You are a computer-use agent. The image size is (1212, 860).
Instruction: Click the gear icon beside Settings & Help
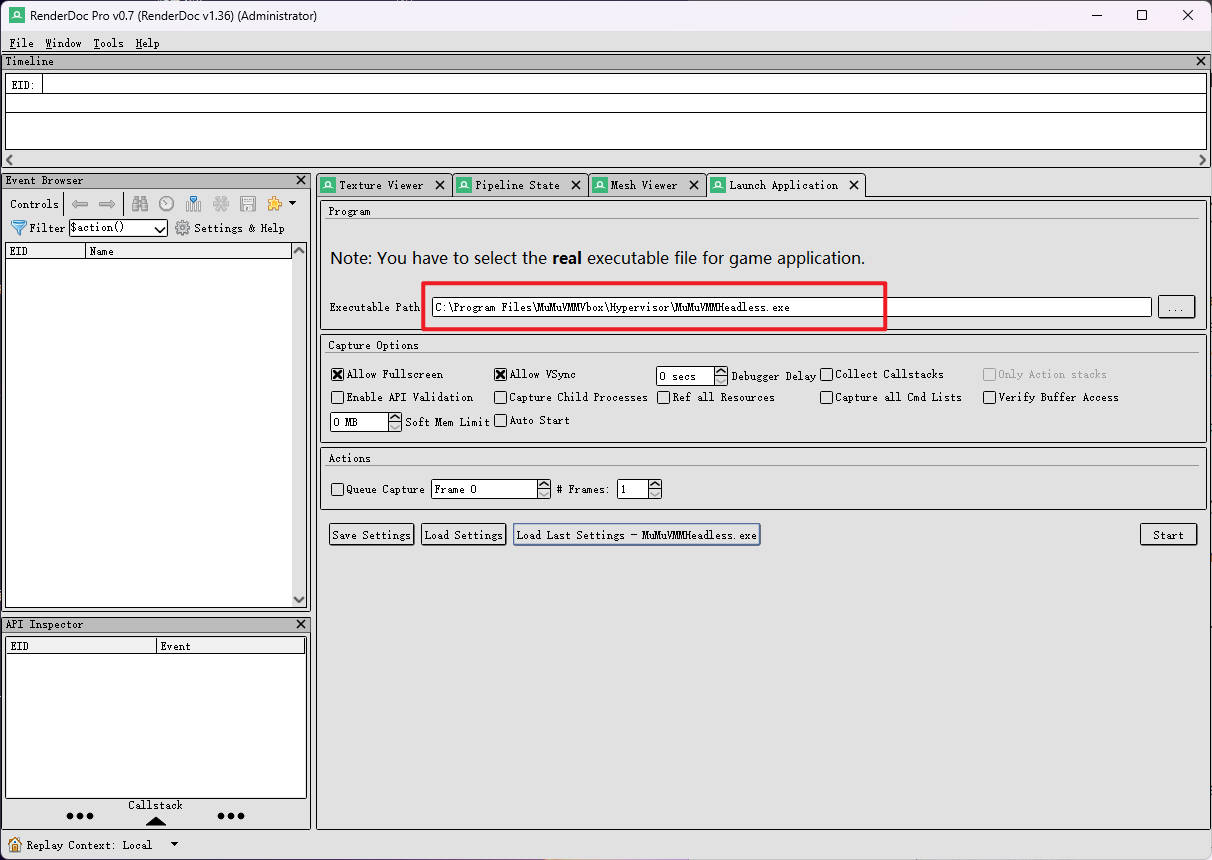182,228
